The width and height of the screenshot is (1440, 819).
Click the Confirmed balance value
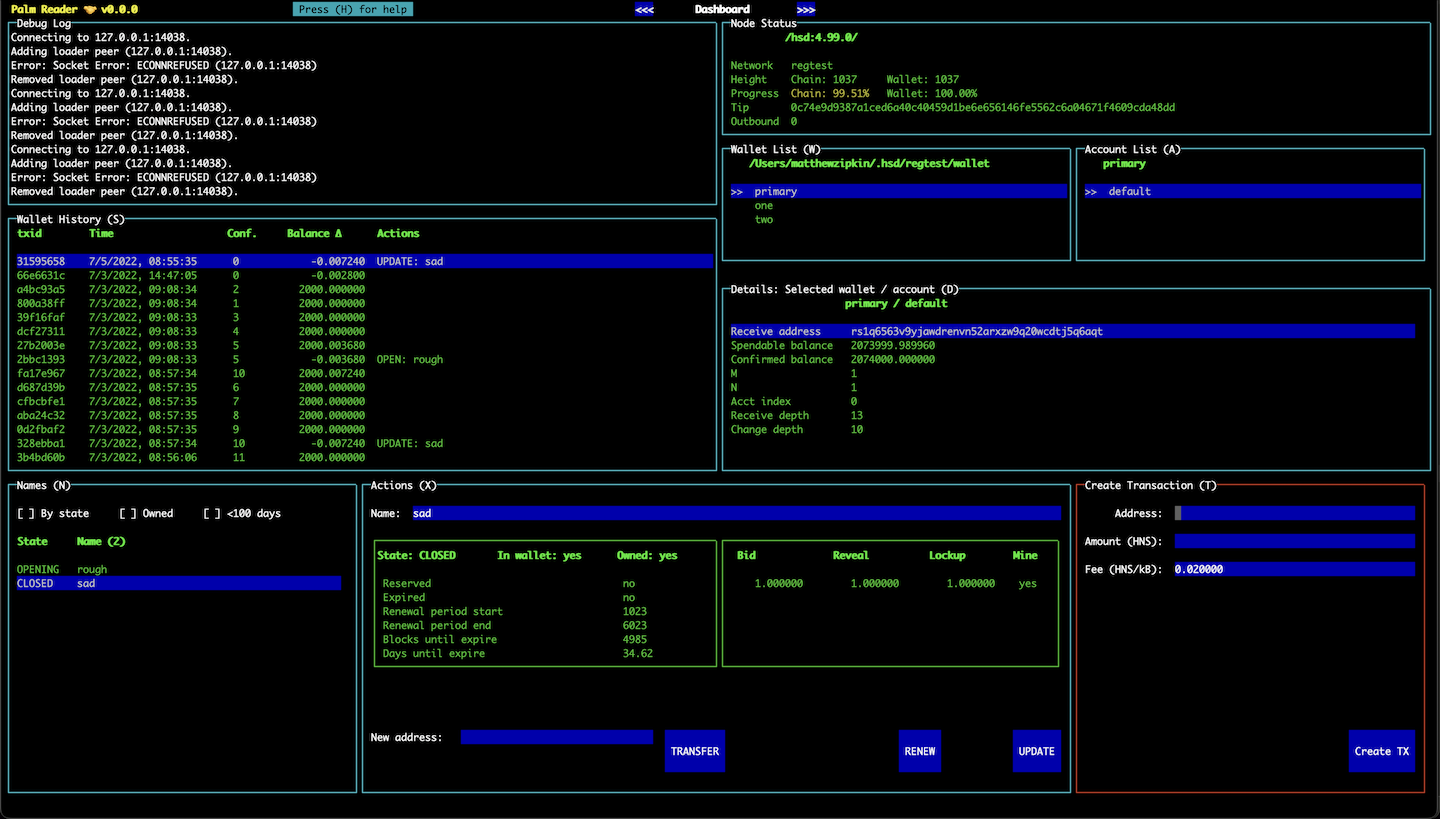tap(893, 359)
